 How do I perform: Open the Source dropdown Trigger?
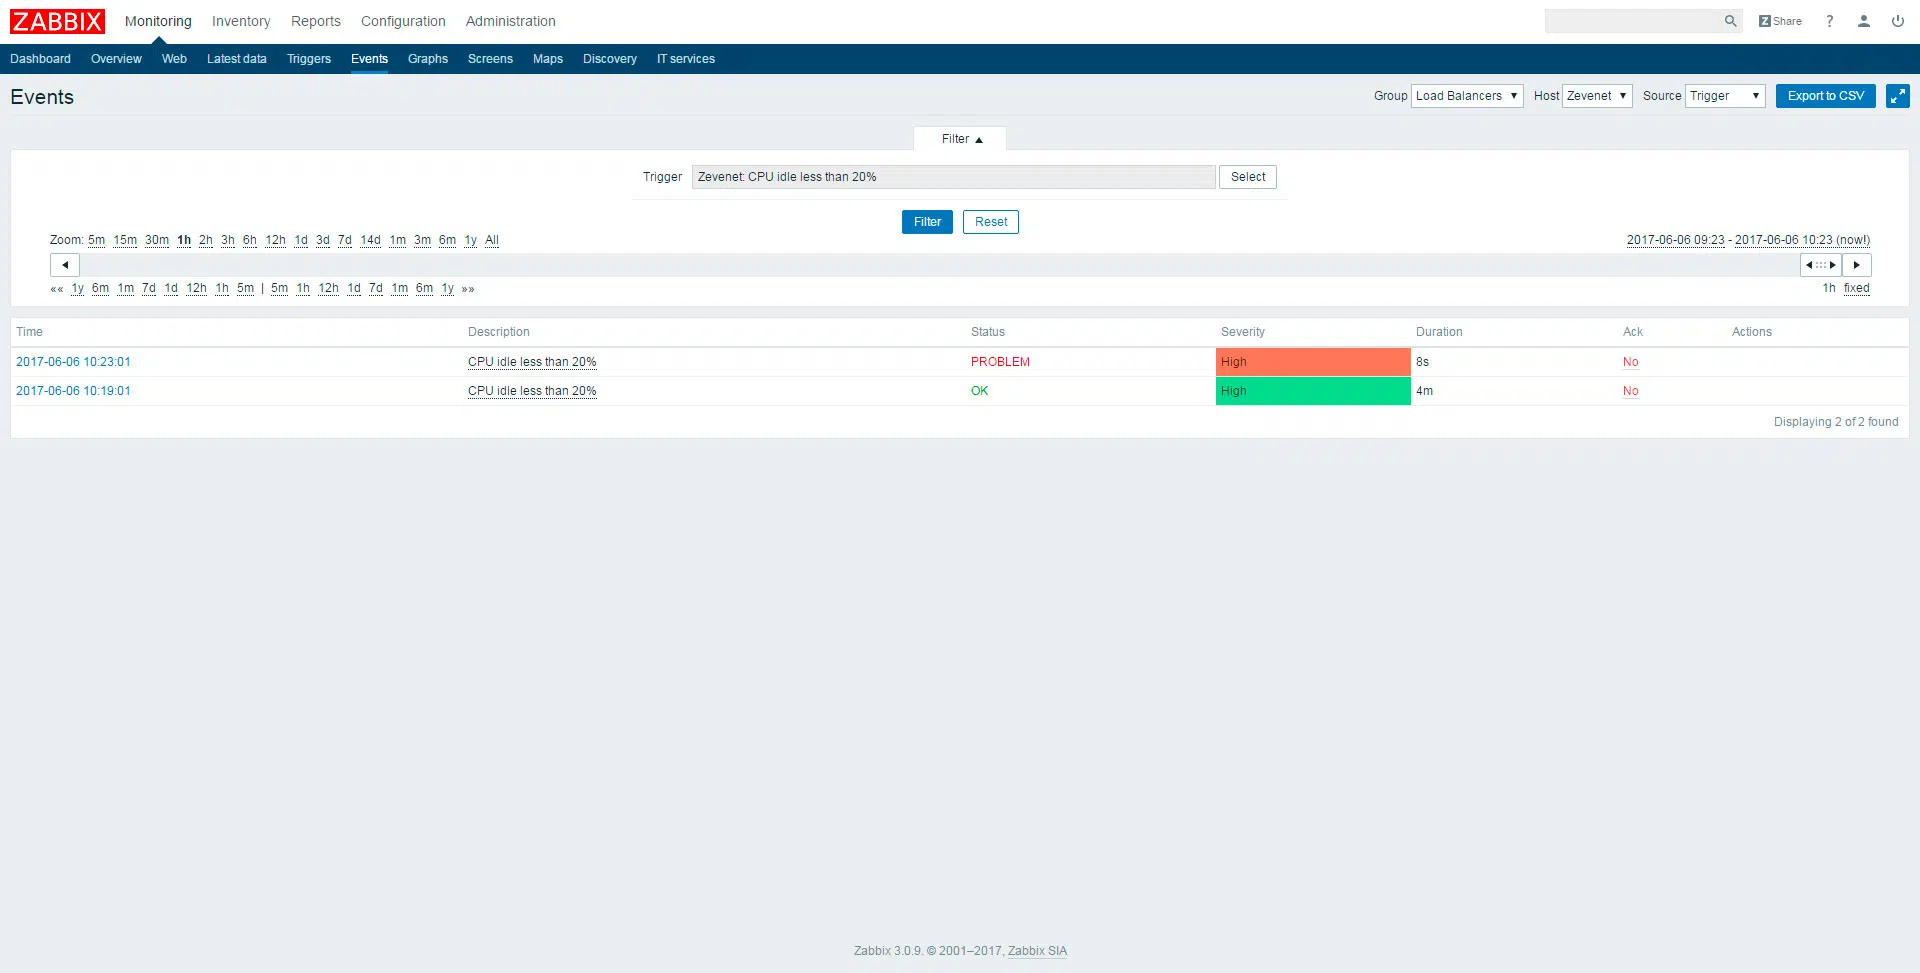(1724, 96)
